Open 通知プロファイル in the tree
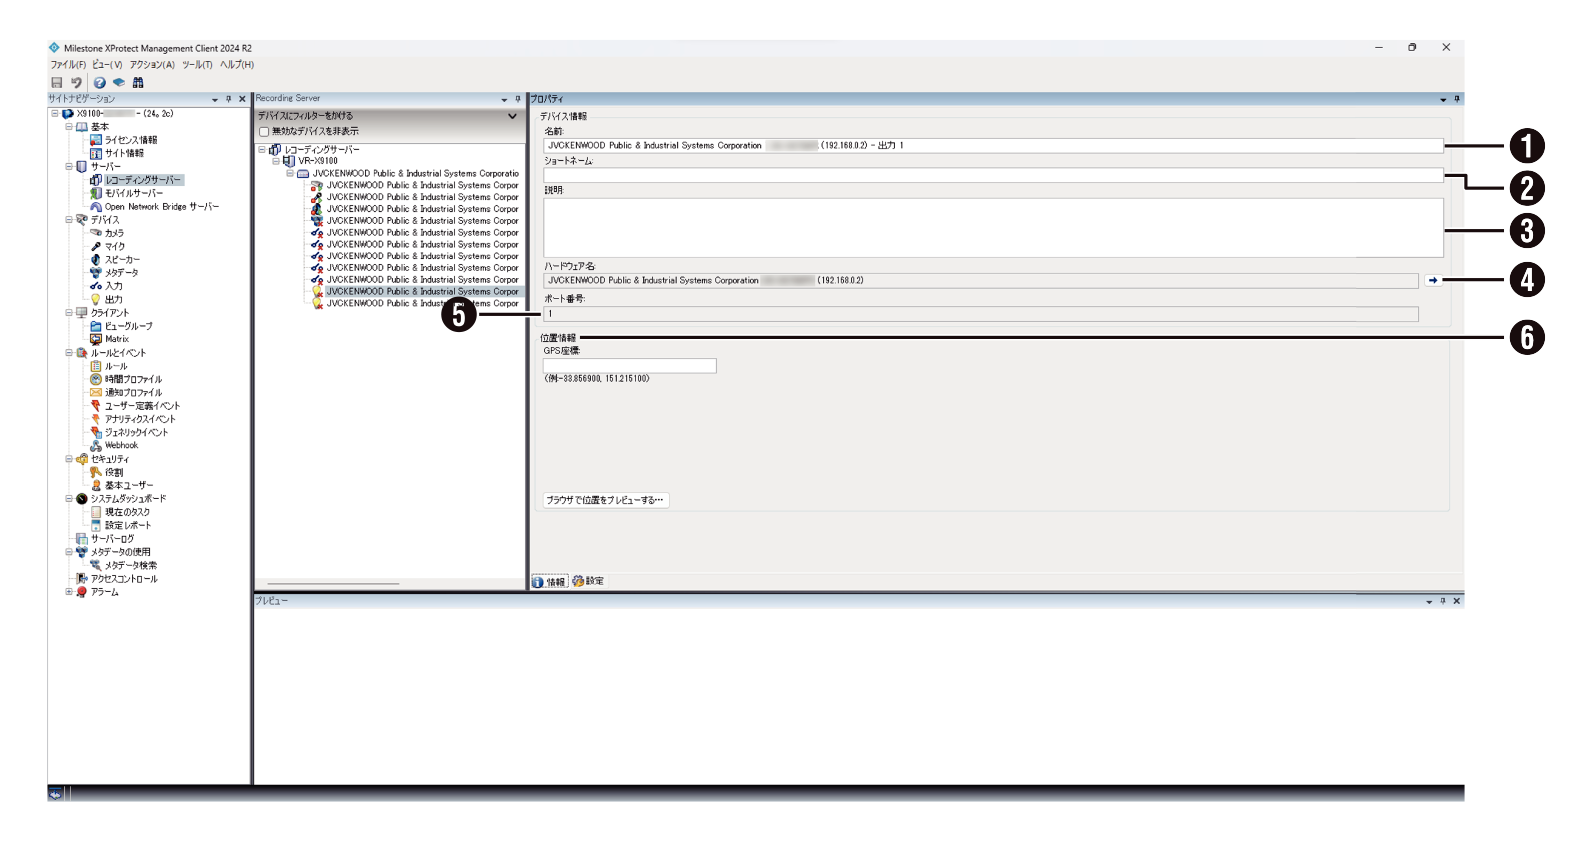This screenshot has height=841, width=1594. pos(133,393)
